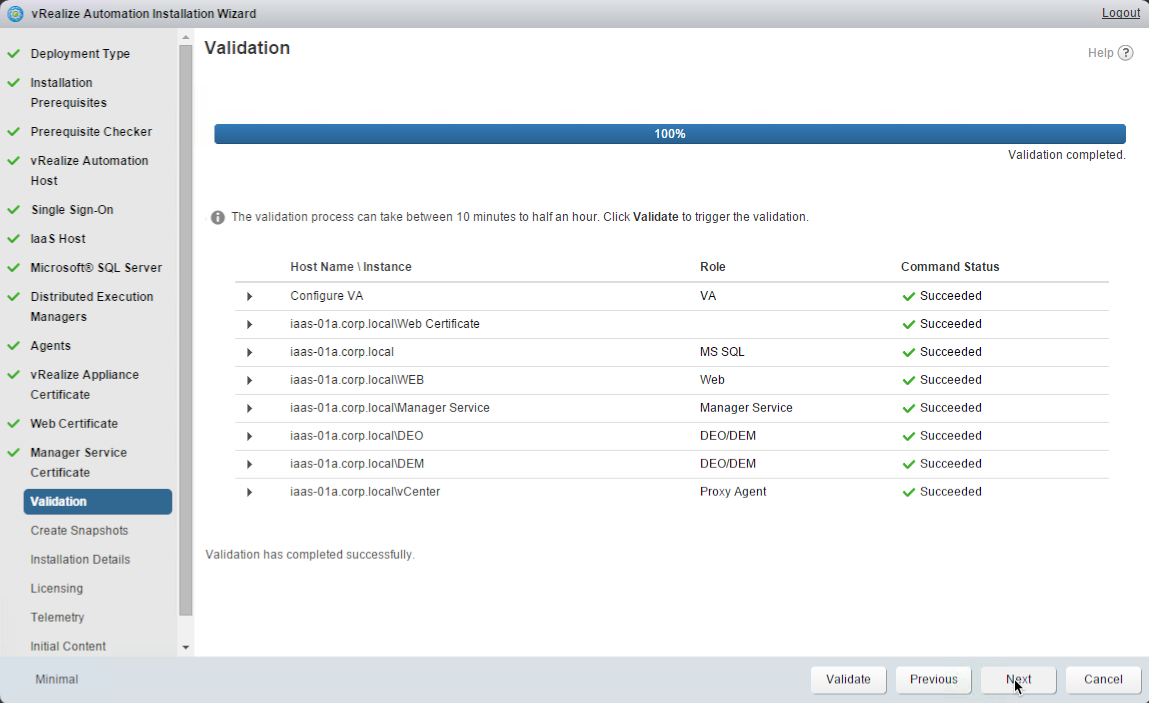
Task: Click checkmark beside Agents step
Action: tap(13, 346)
